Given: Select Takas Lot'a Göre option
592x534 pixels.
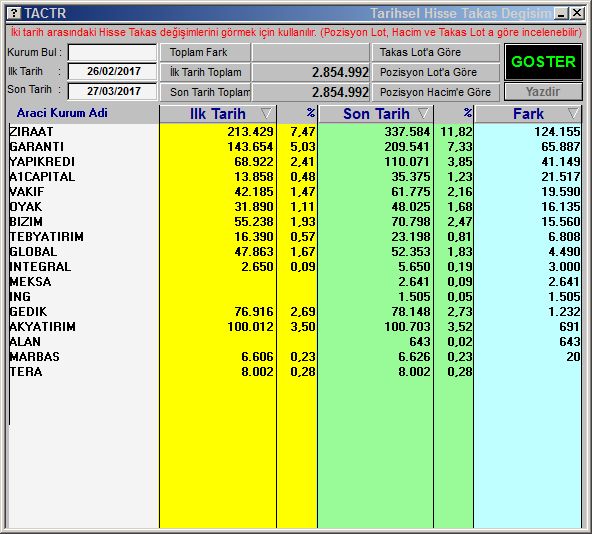Looking at the screenshot, I should point(436,52).
